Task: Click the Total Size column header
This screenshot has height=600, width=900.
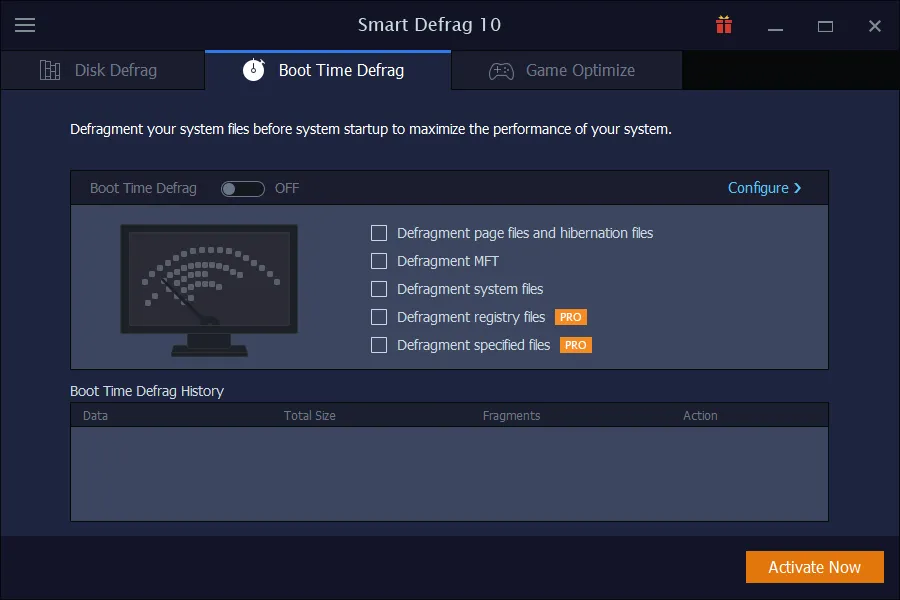Action: pos(309,416)
